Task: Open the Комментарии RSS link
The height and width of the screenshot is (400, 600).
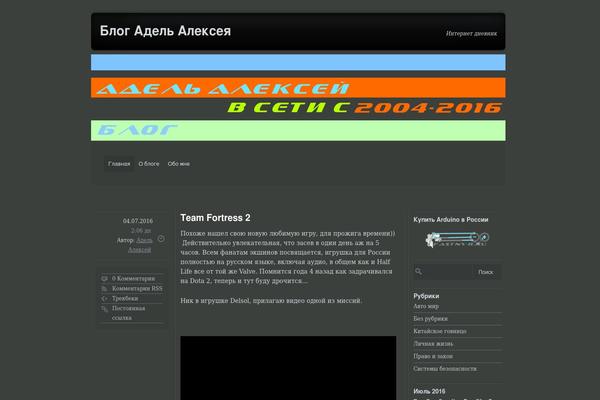Action: coord(137,288)
